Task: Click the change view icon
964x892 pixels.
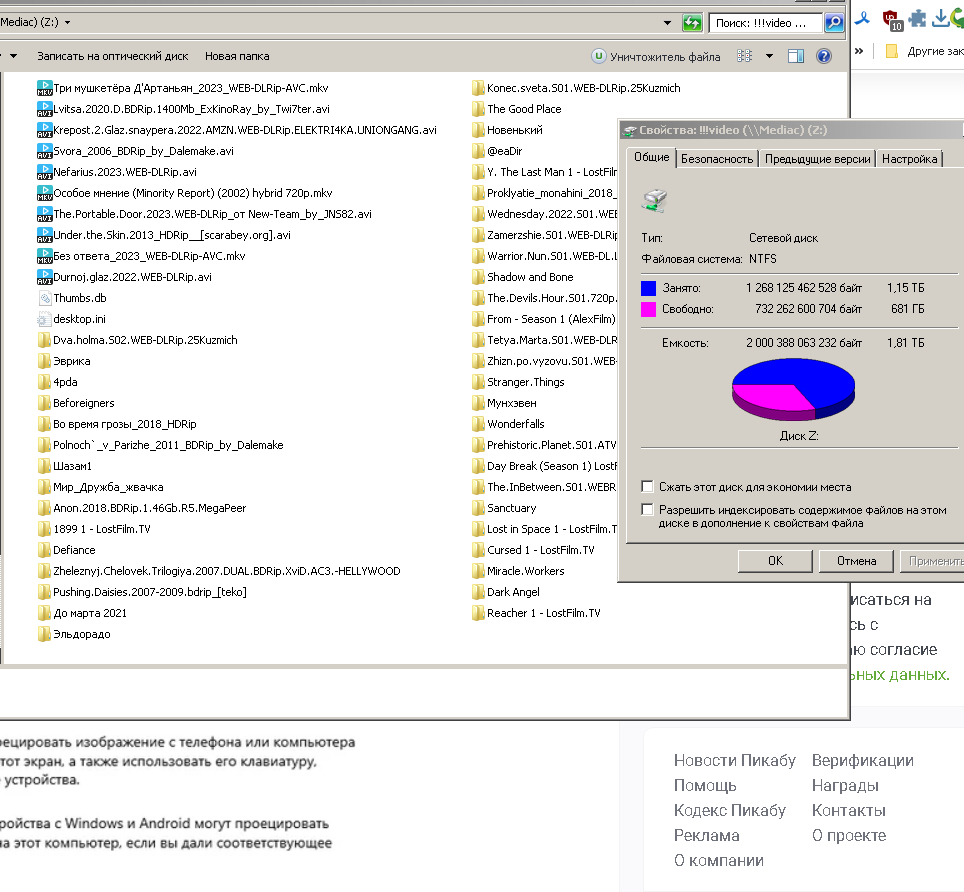Action: pyautogui.click(x=744, y=56)
